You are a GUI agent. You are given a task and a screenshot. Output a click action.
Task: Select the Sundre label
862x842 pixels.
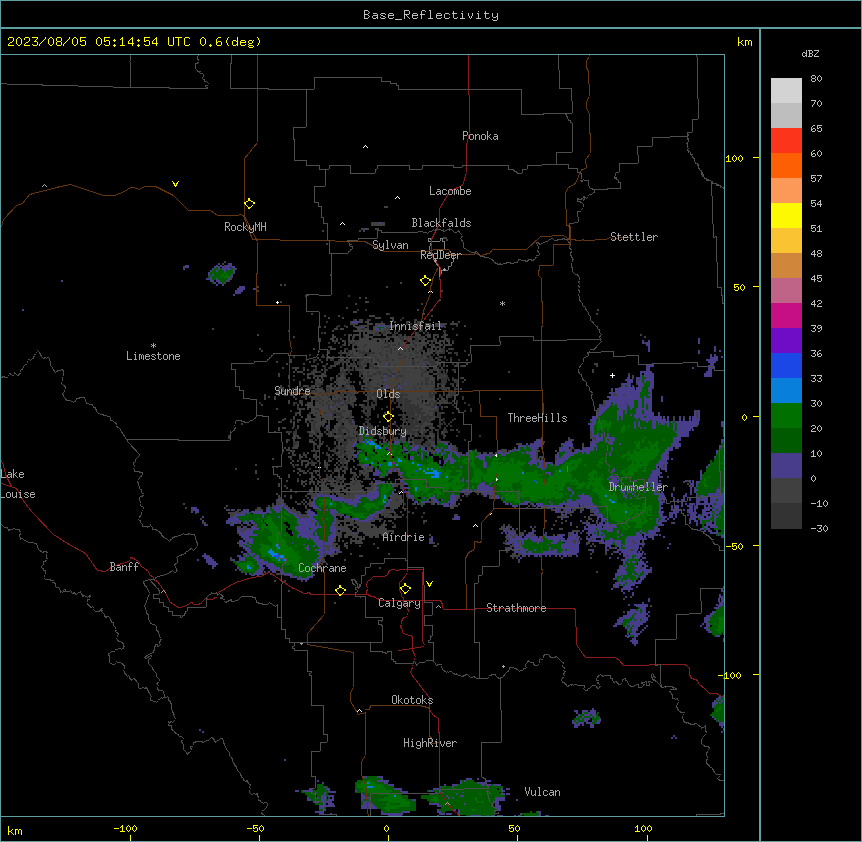pyautogui.click(x=292, y=391)
